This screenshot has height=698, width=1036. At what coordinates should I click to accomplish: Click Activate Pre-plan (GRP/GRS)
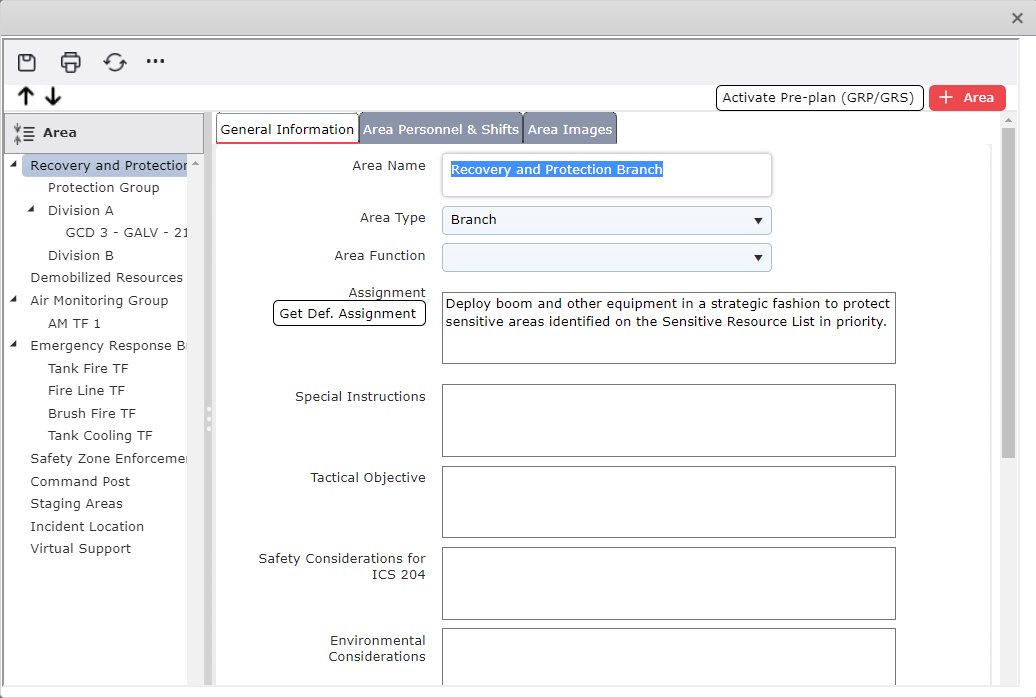point(819,97)
